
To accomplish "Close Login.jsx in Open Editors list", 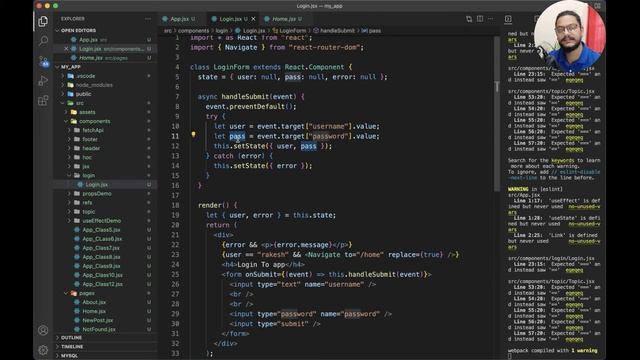I will [x=66, y=49].
